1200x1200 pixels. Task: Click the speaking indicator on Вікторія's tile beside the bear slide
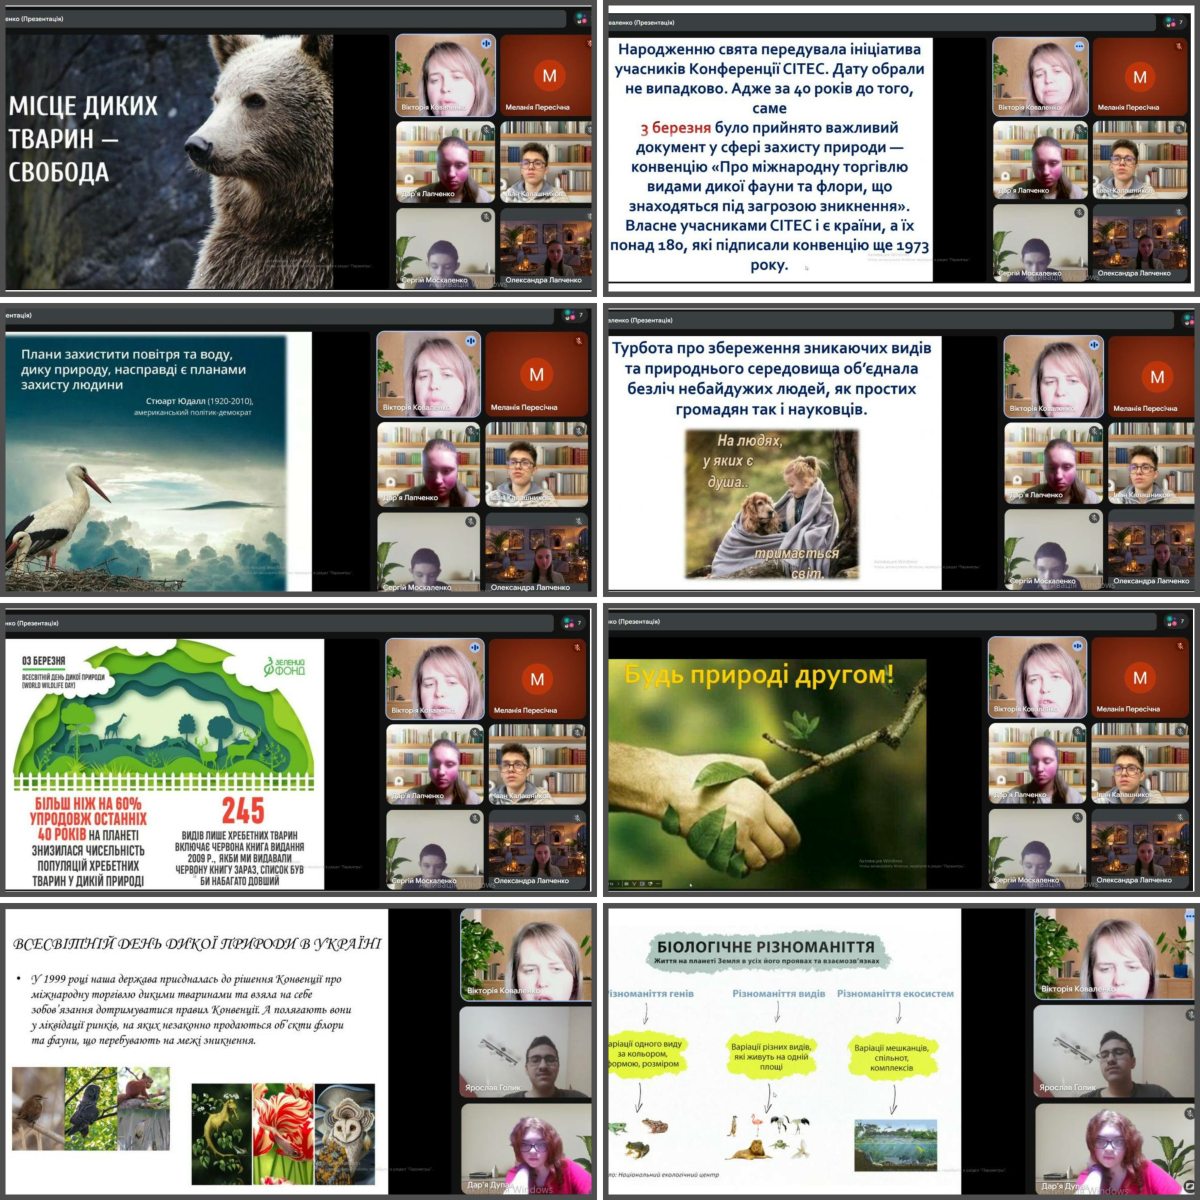pyautogui.click(x=485, y=45)
